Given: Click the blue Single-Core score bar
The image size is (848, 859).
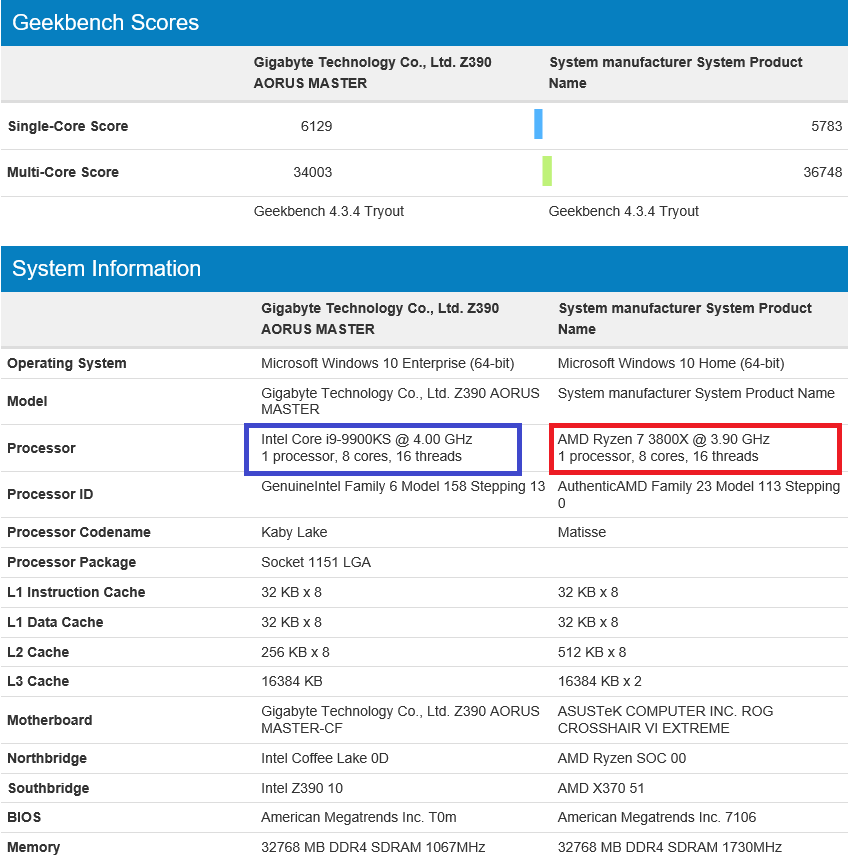Looking at the screenshot, I should [538, 124].
